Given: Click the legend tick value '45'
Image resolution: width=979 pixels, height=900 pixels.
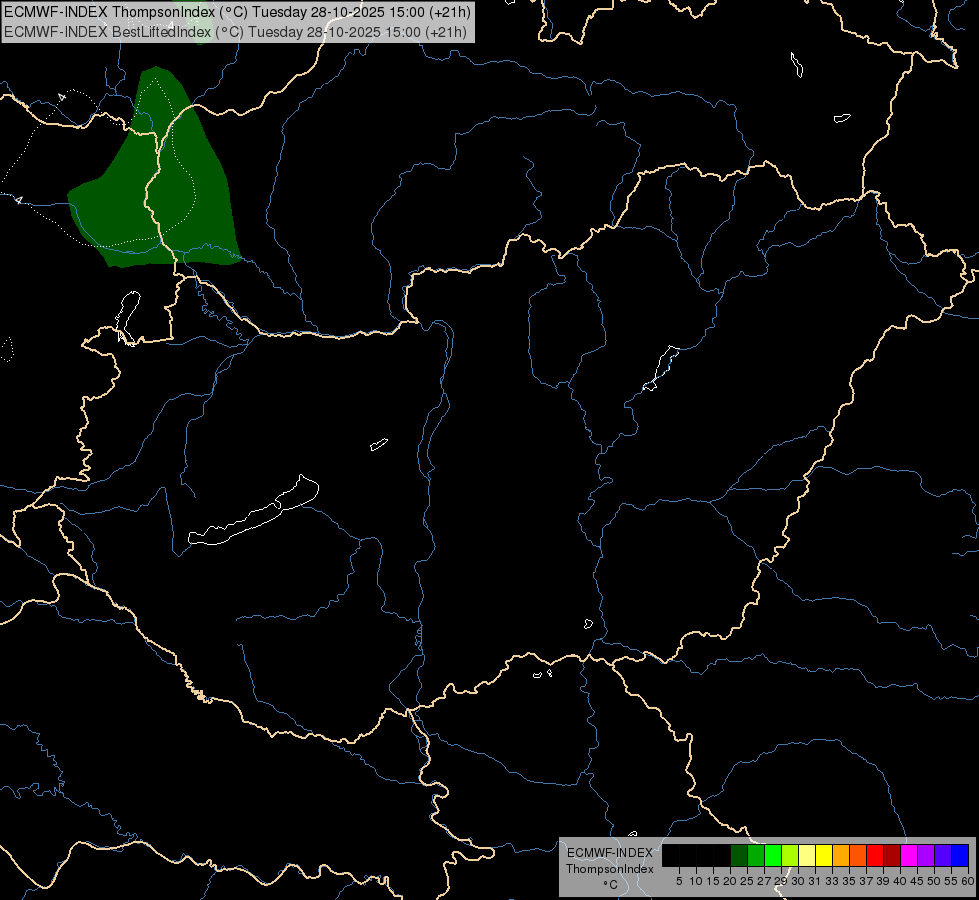Looking at the screenshot, I should click(917, 881).
